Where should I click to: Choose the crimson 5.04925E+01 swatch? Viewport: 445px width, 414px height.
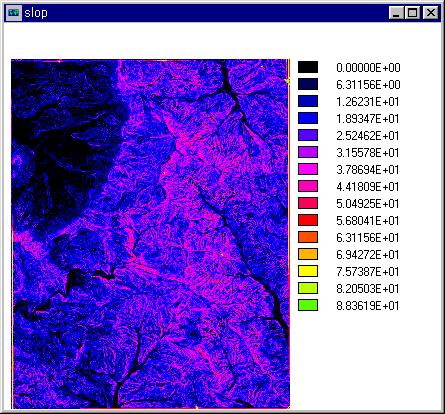[x=308, y=203]
